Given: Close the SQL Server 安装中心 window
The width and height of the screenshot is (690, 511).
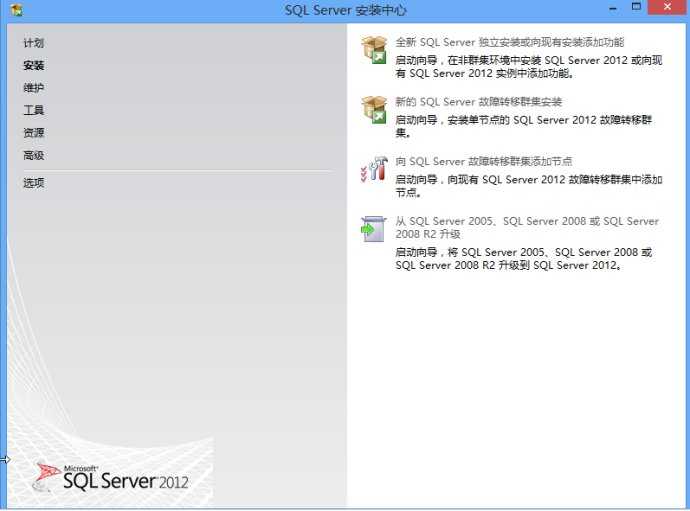Looking at the screenshot, I should (667, 7).
